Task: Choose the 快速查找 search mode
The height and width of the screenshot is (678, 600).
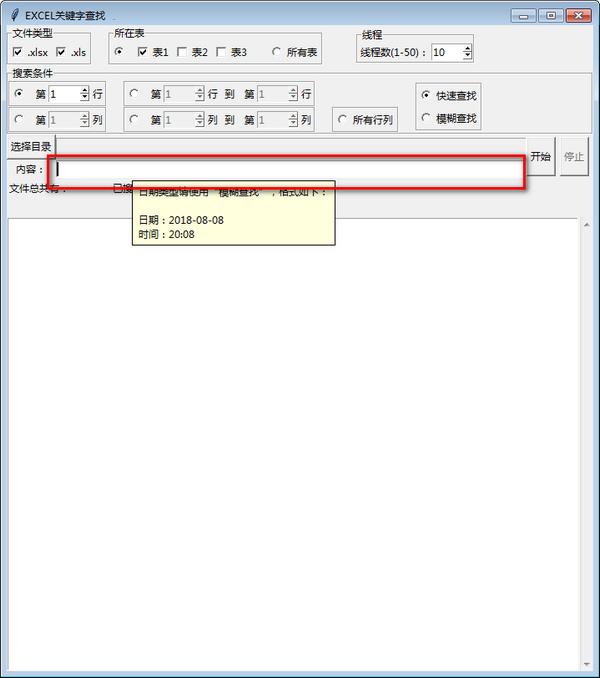Action: pos(426,95)
